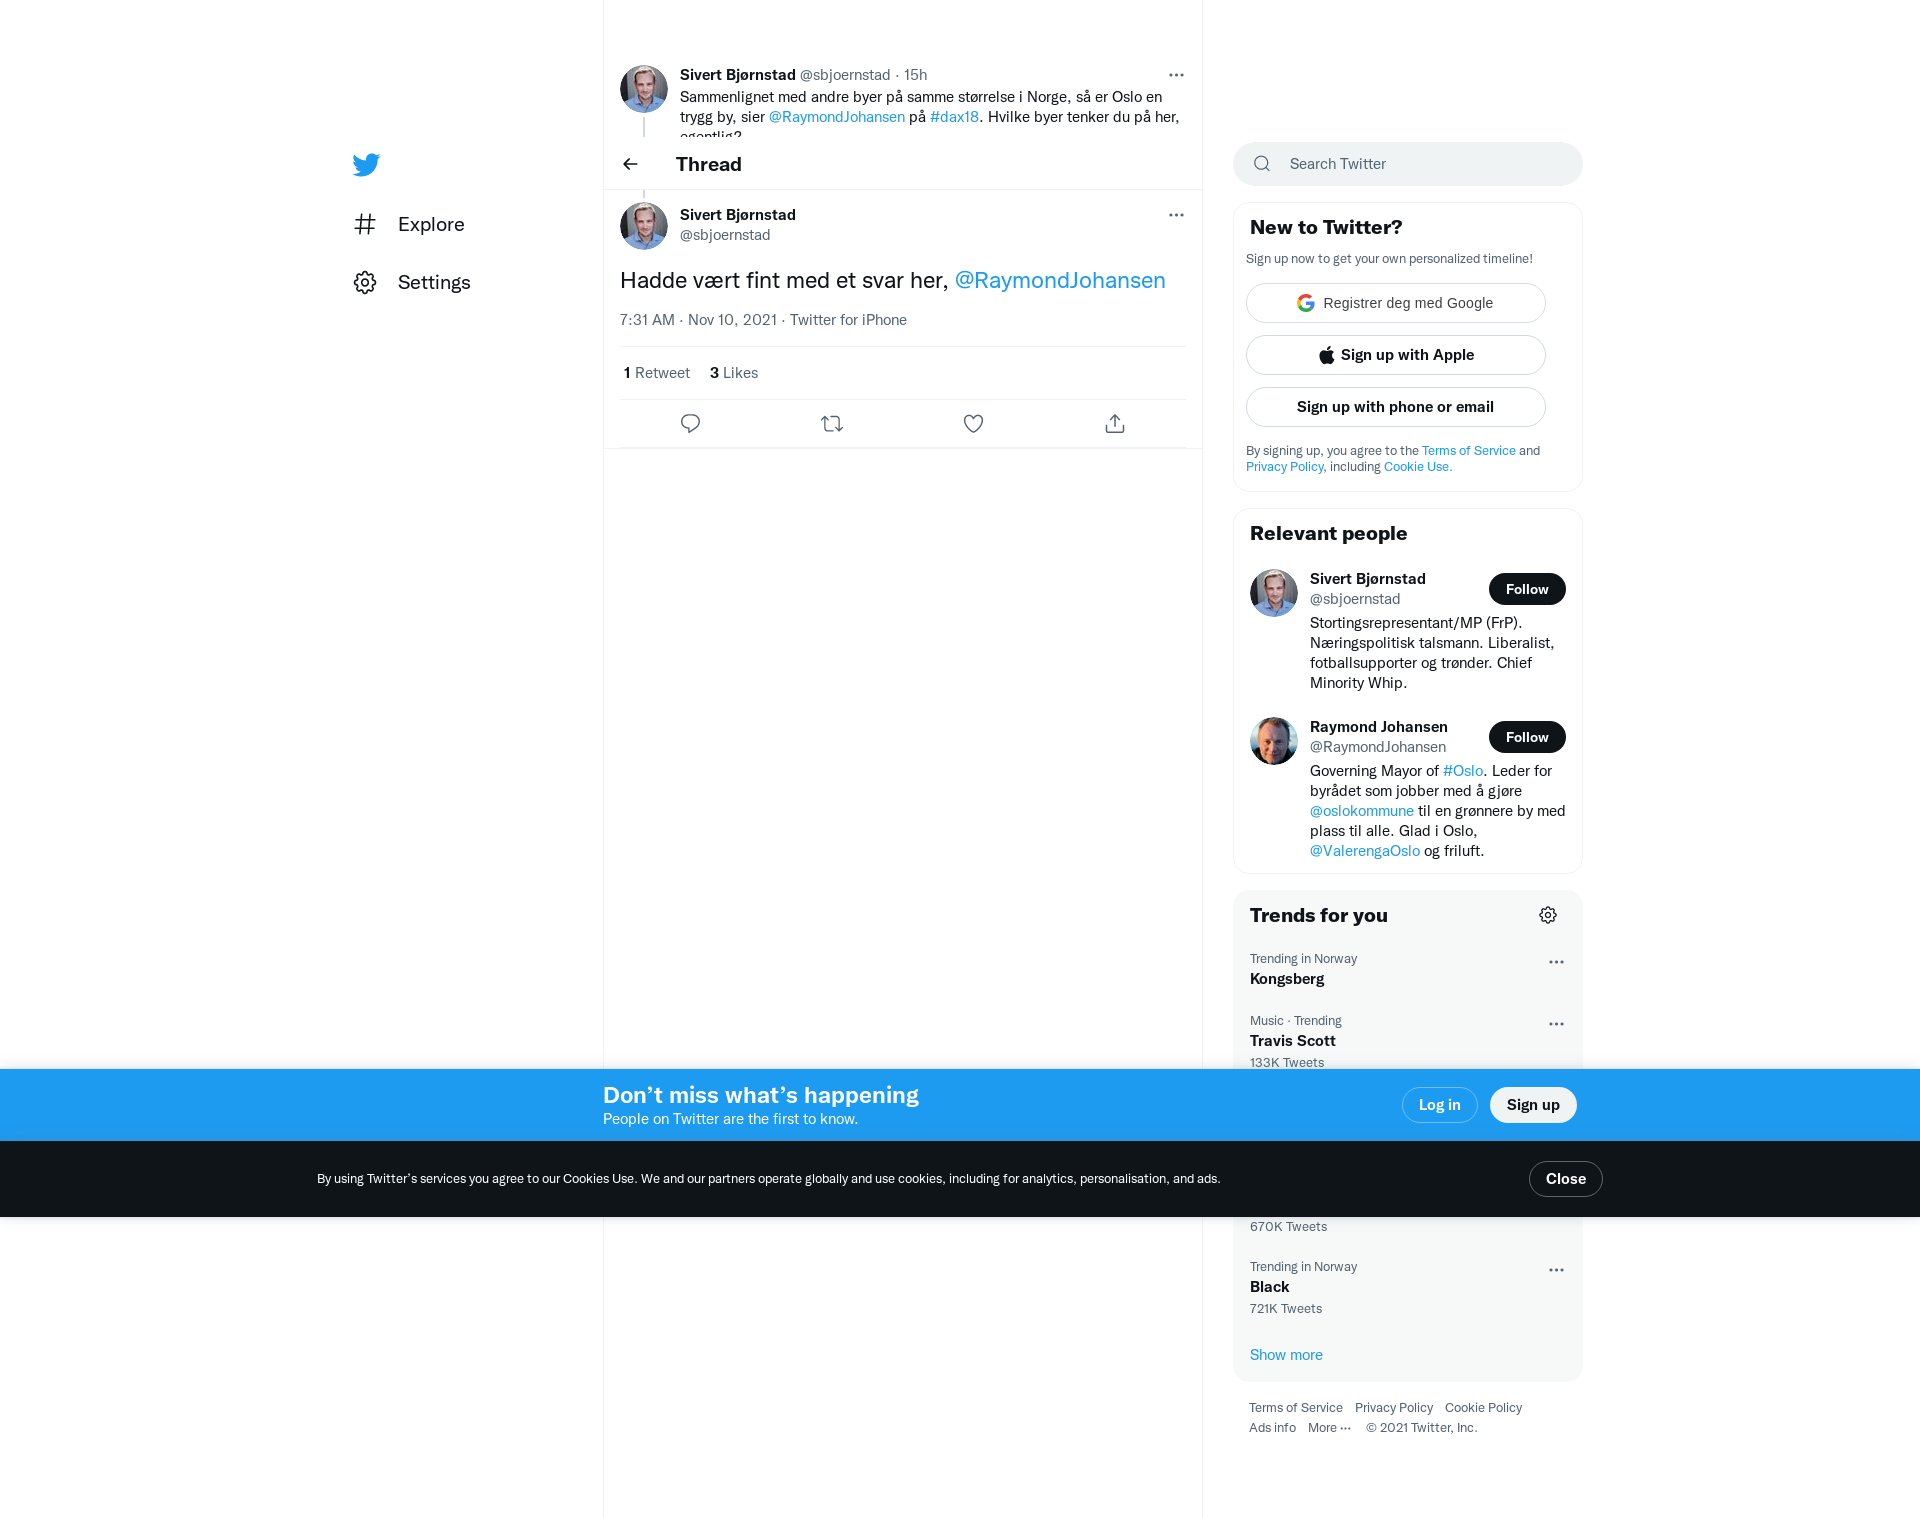The height and width of the screenshot is (1518, 1920).
Task: Retweet the tweet using the arrows icon
Action: (x=832, y=424)
